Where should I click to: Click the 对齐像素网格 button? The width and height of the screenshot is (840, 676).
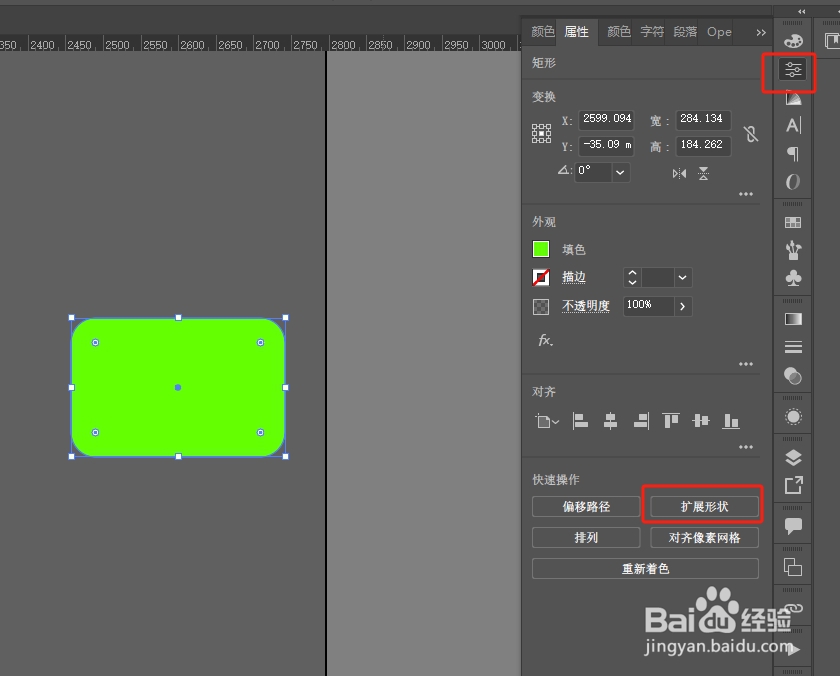point(704,537)
